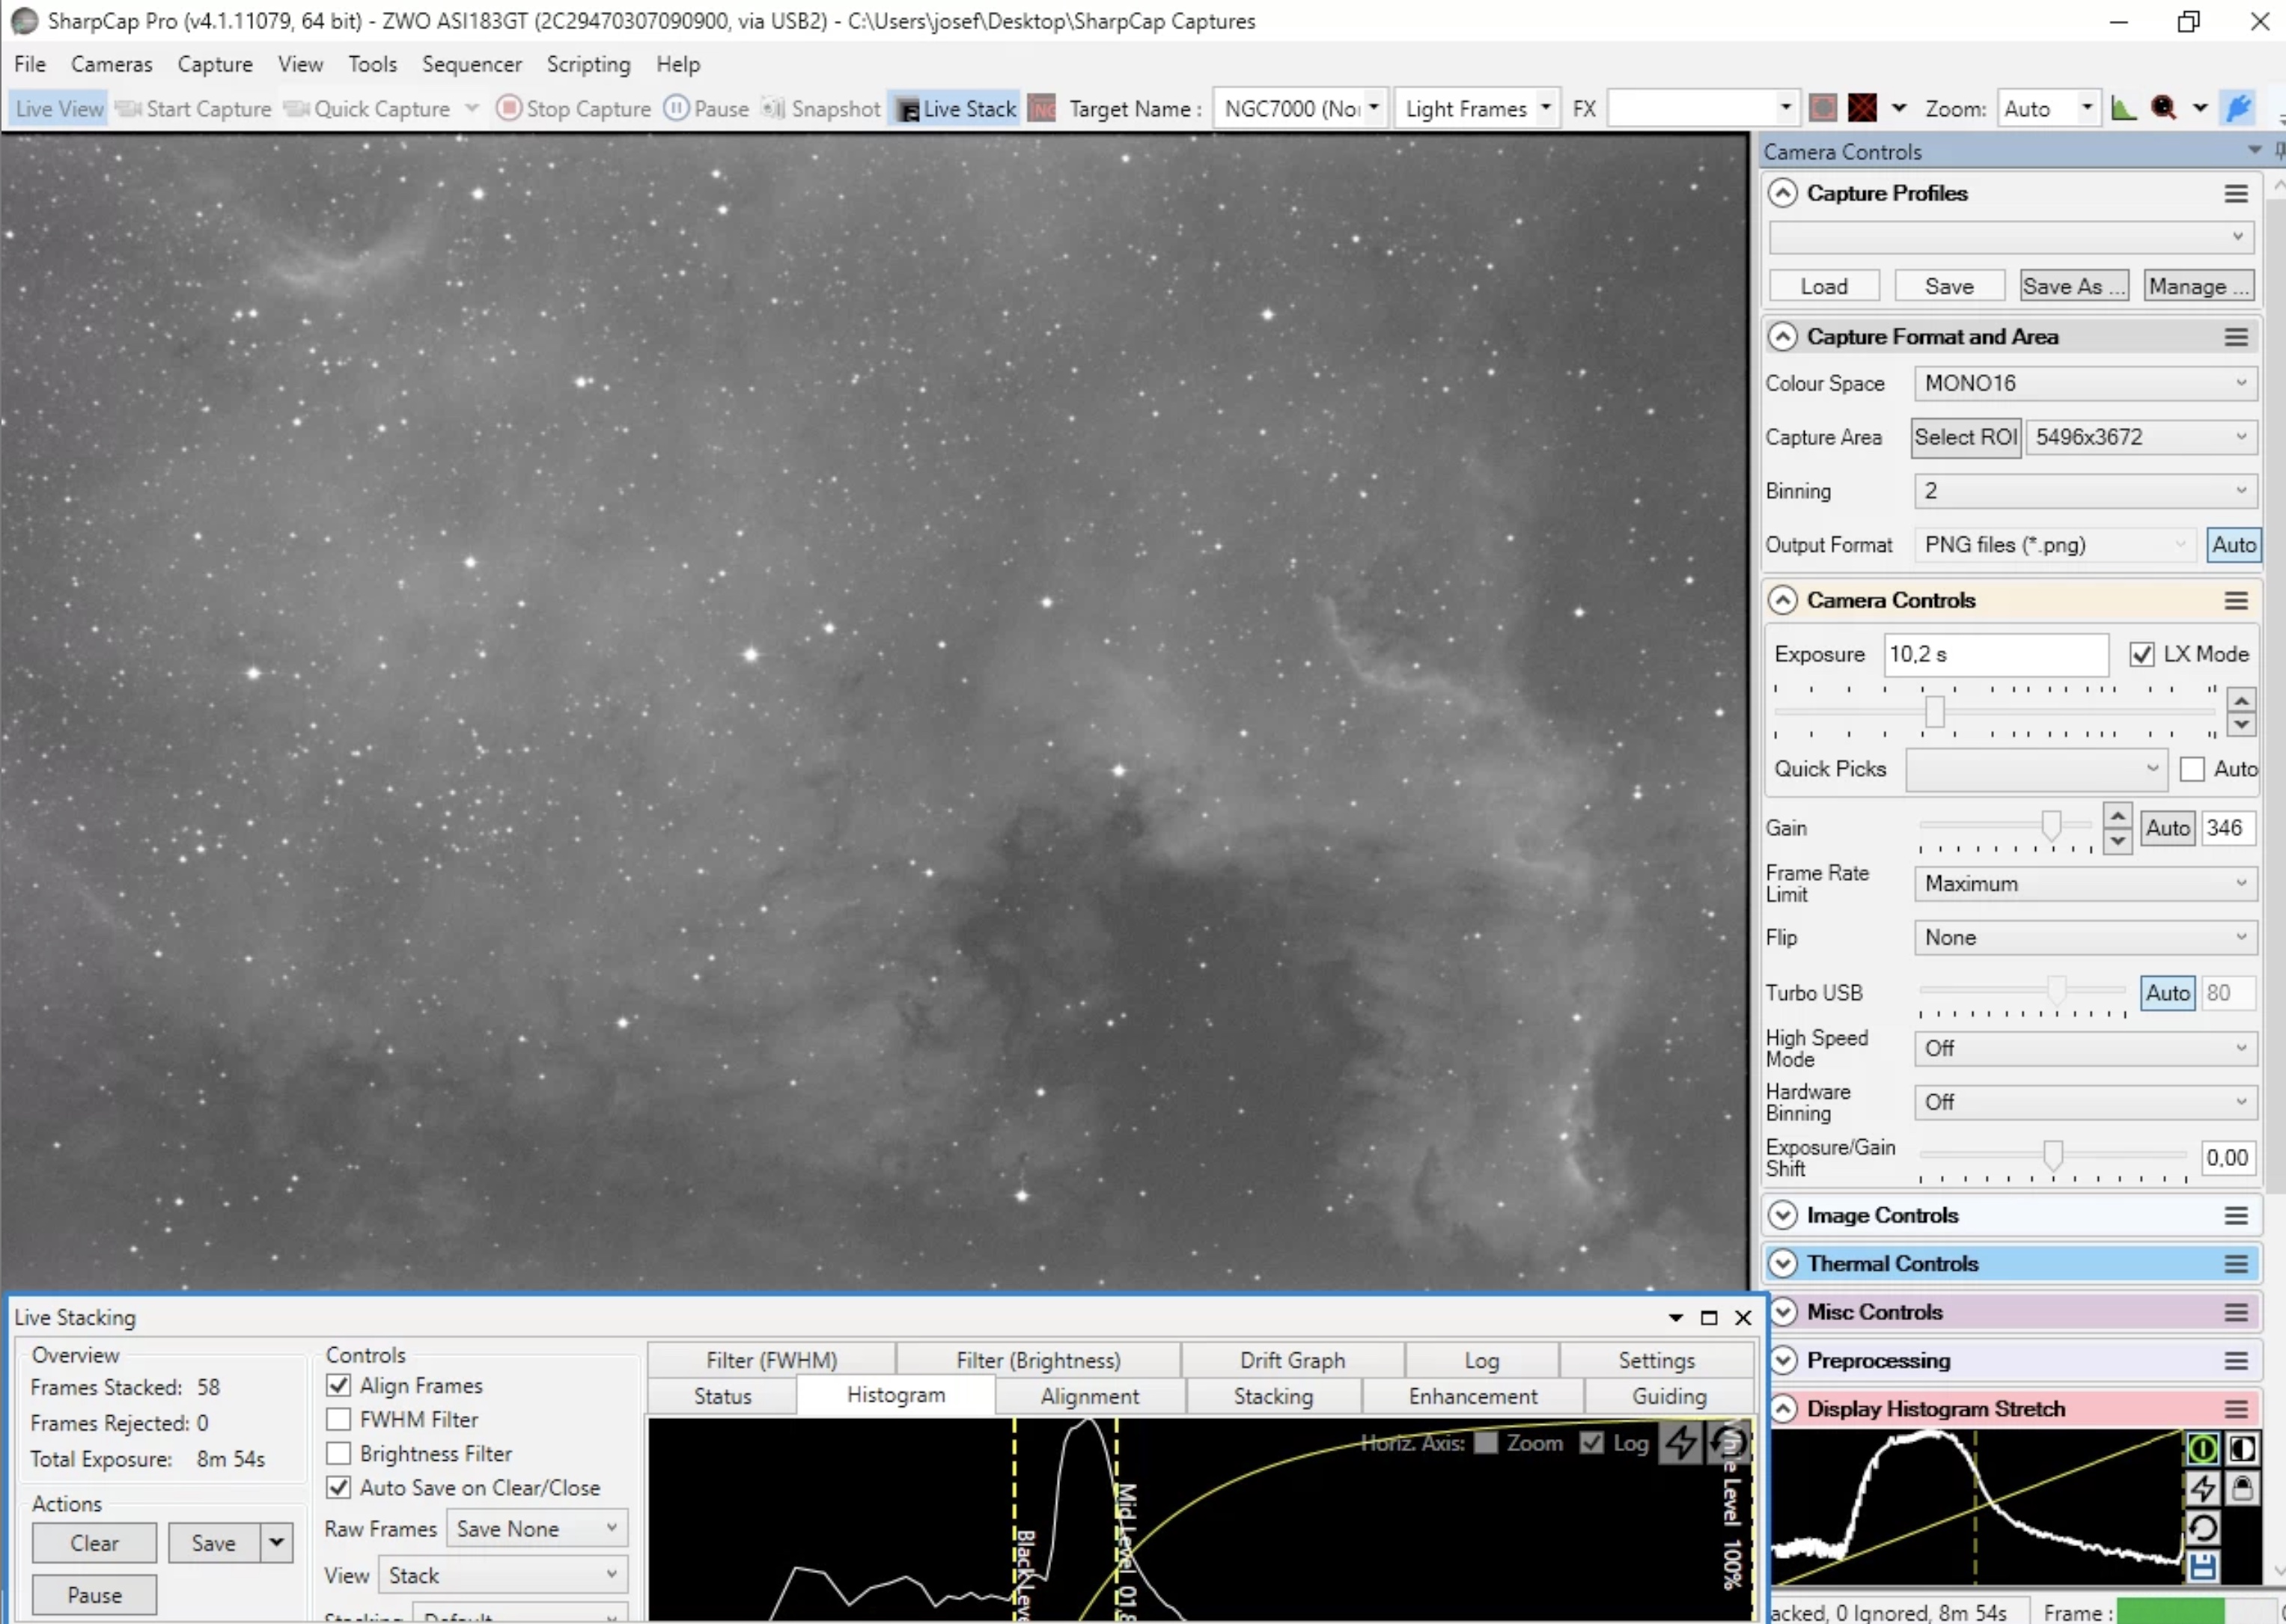The height and width of the screenshot is (1624, 2286).
Task: Open Display Histogram Stretch hamburger menu
Action: pyautogui.click(x=2237, y=1409)
